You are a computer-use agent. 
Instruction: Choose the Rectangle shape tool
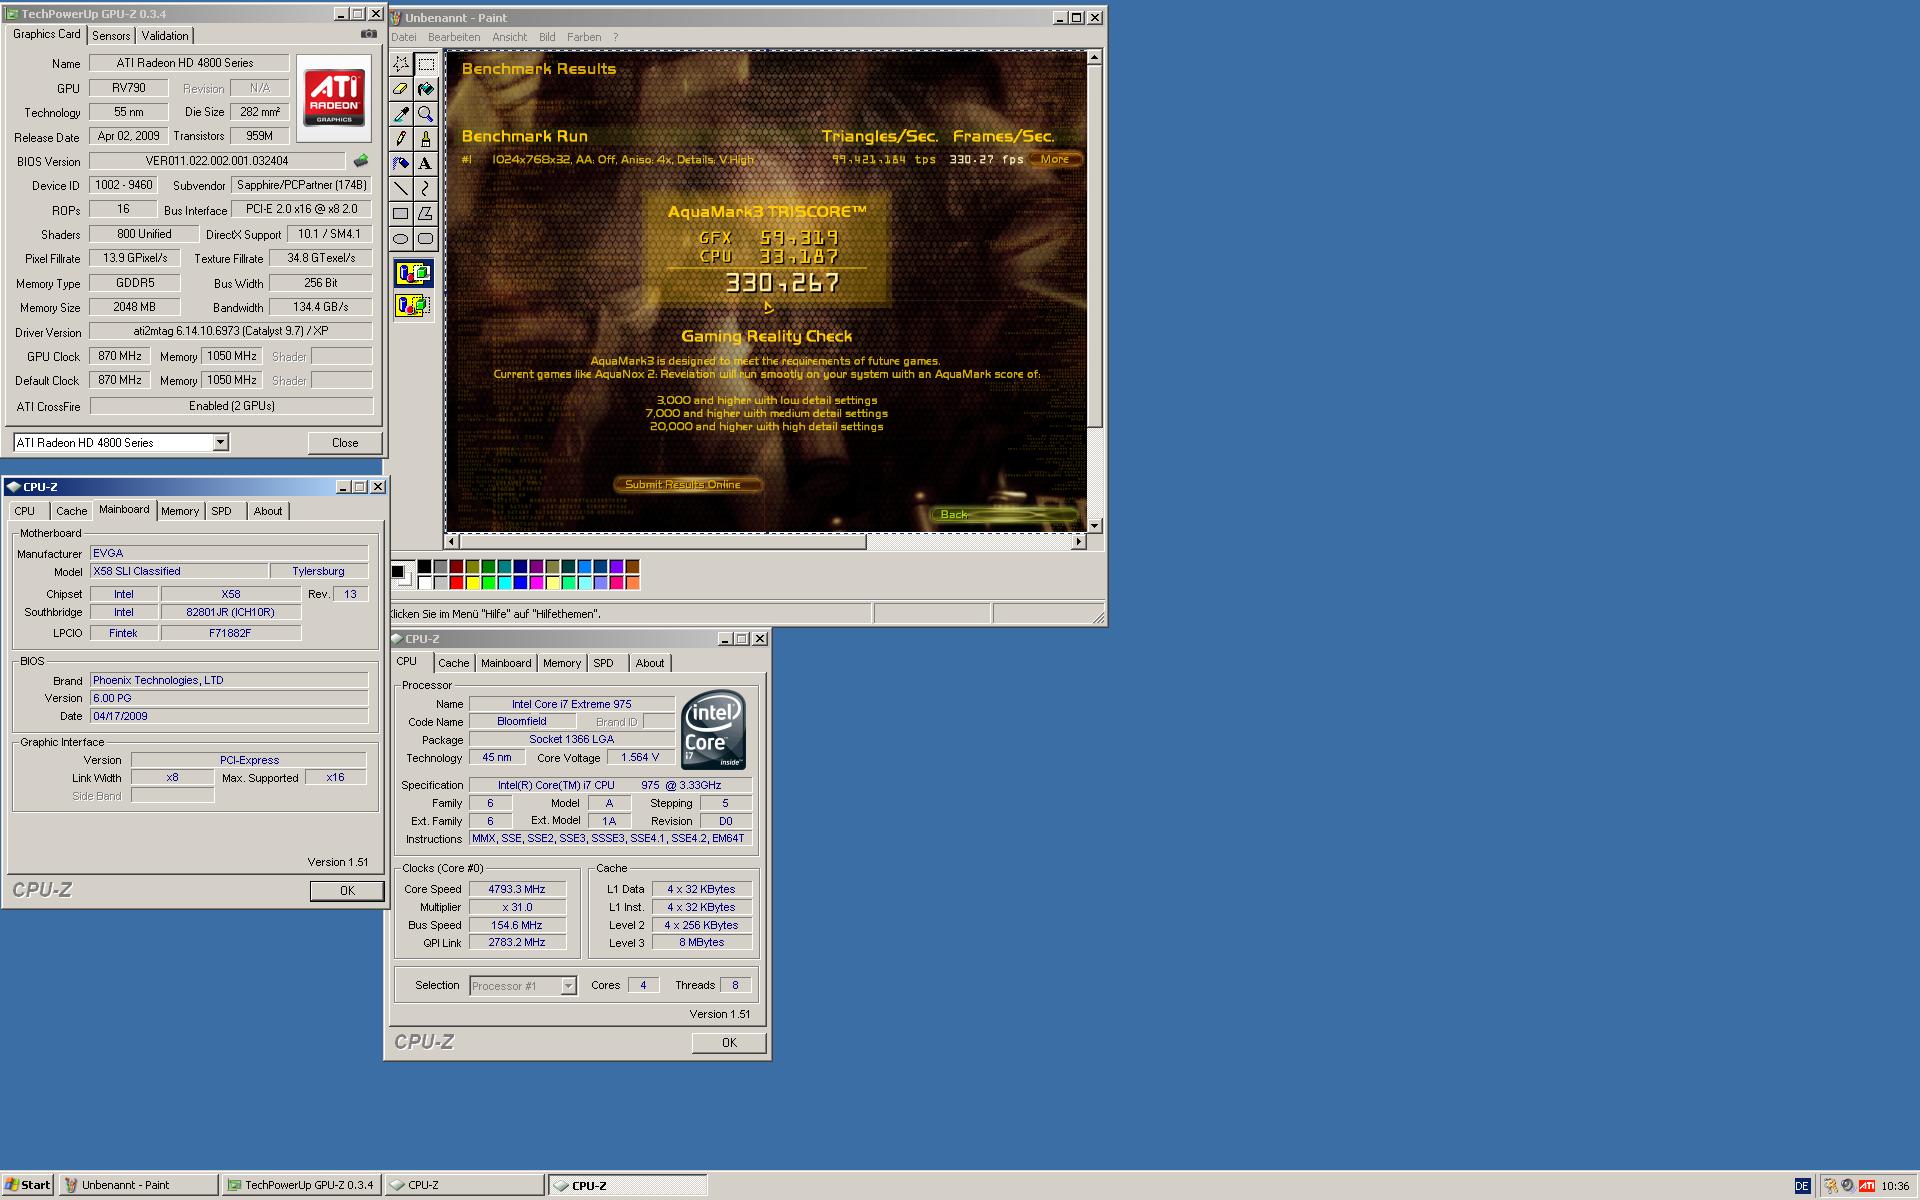coord(401,213)
